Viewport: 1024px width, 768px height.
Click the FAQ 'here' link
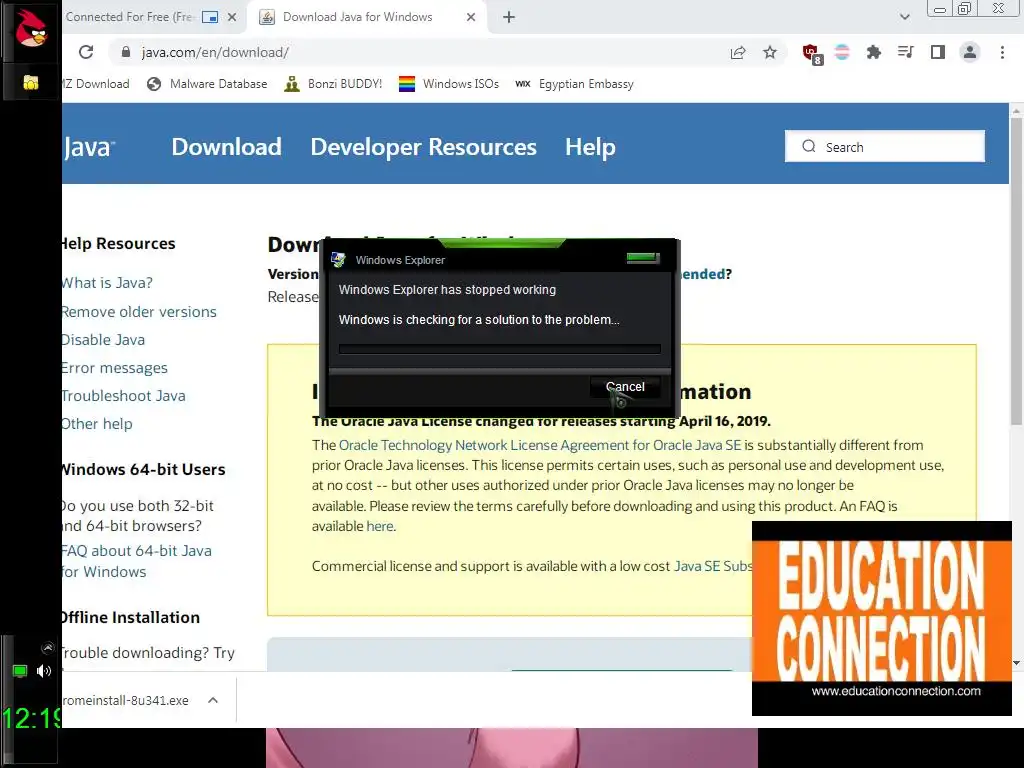(379, 526)
